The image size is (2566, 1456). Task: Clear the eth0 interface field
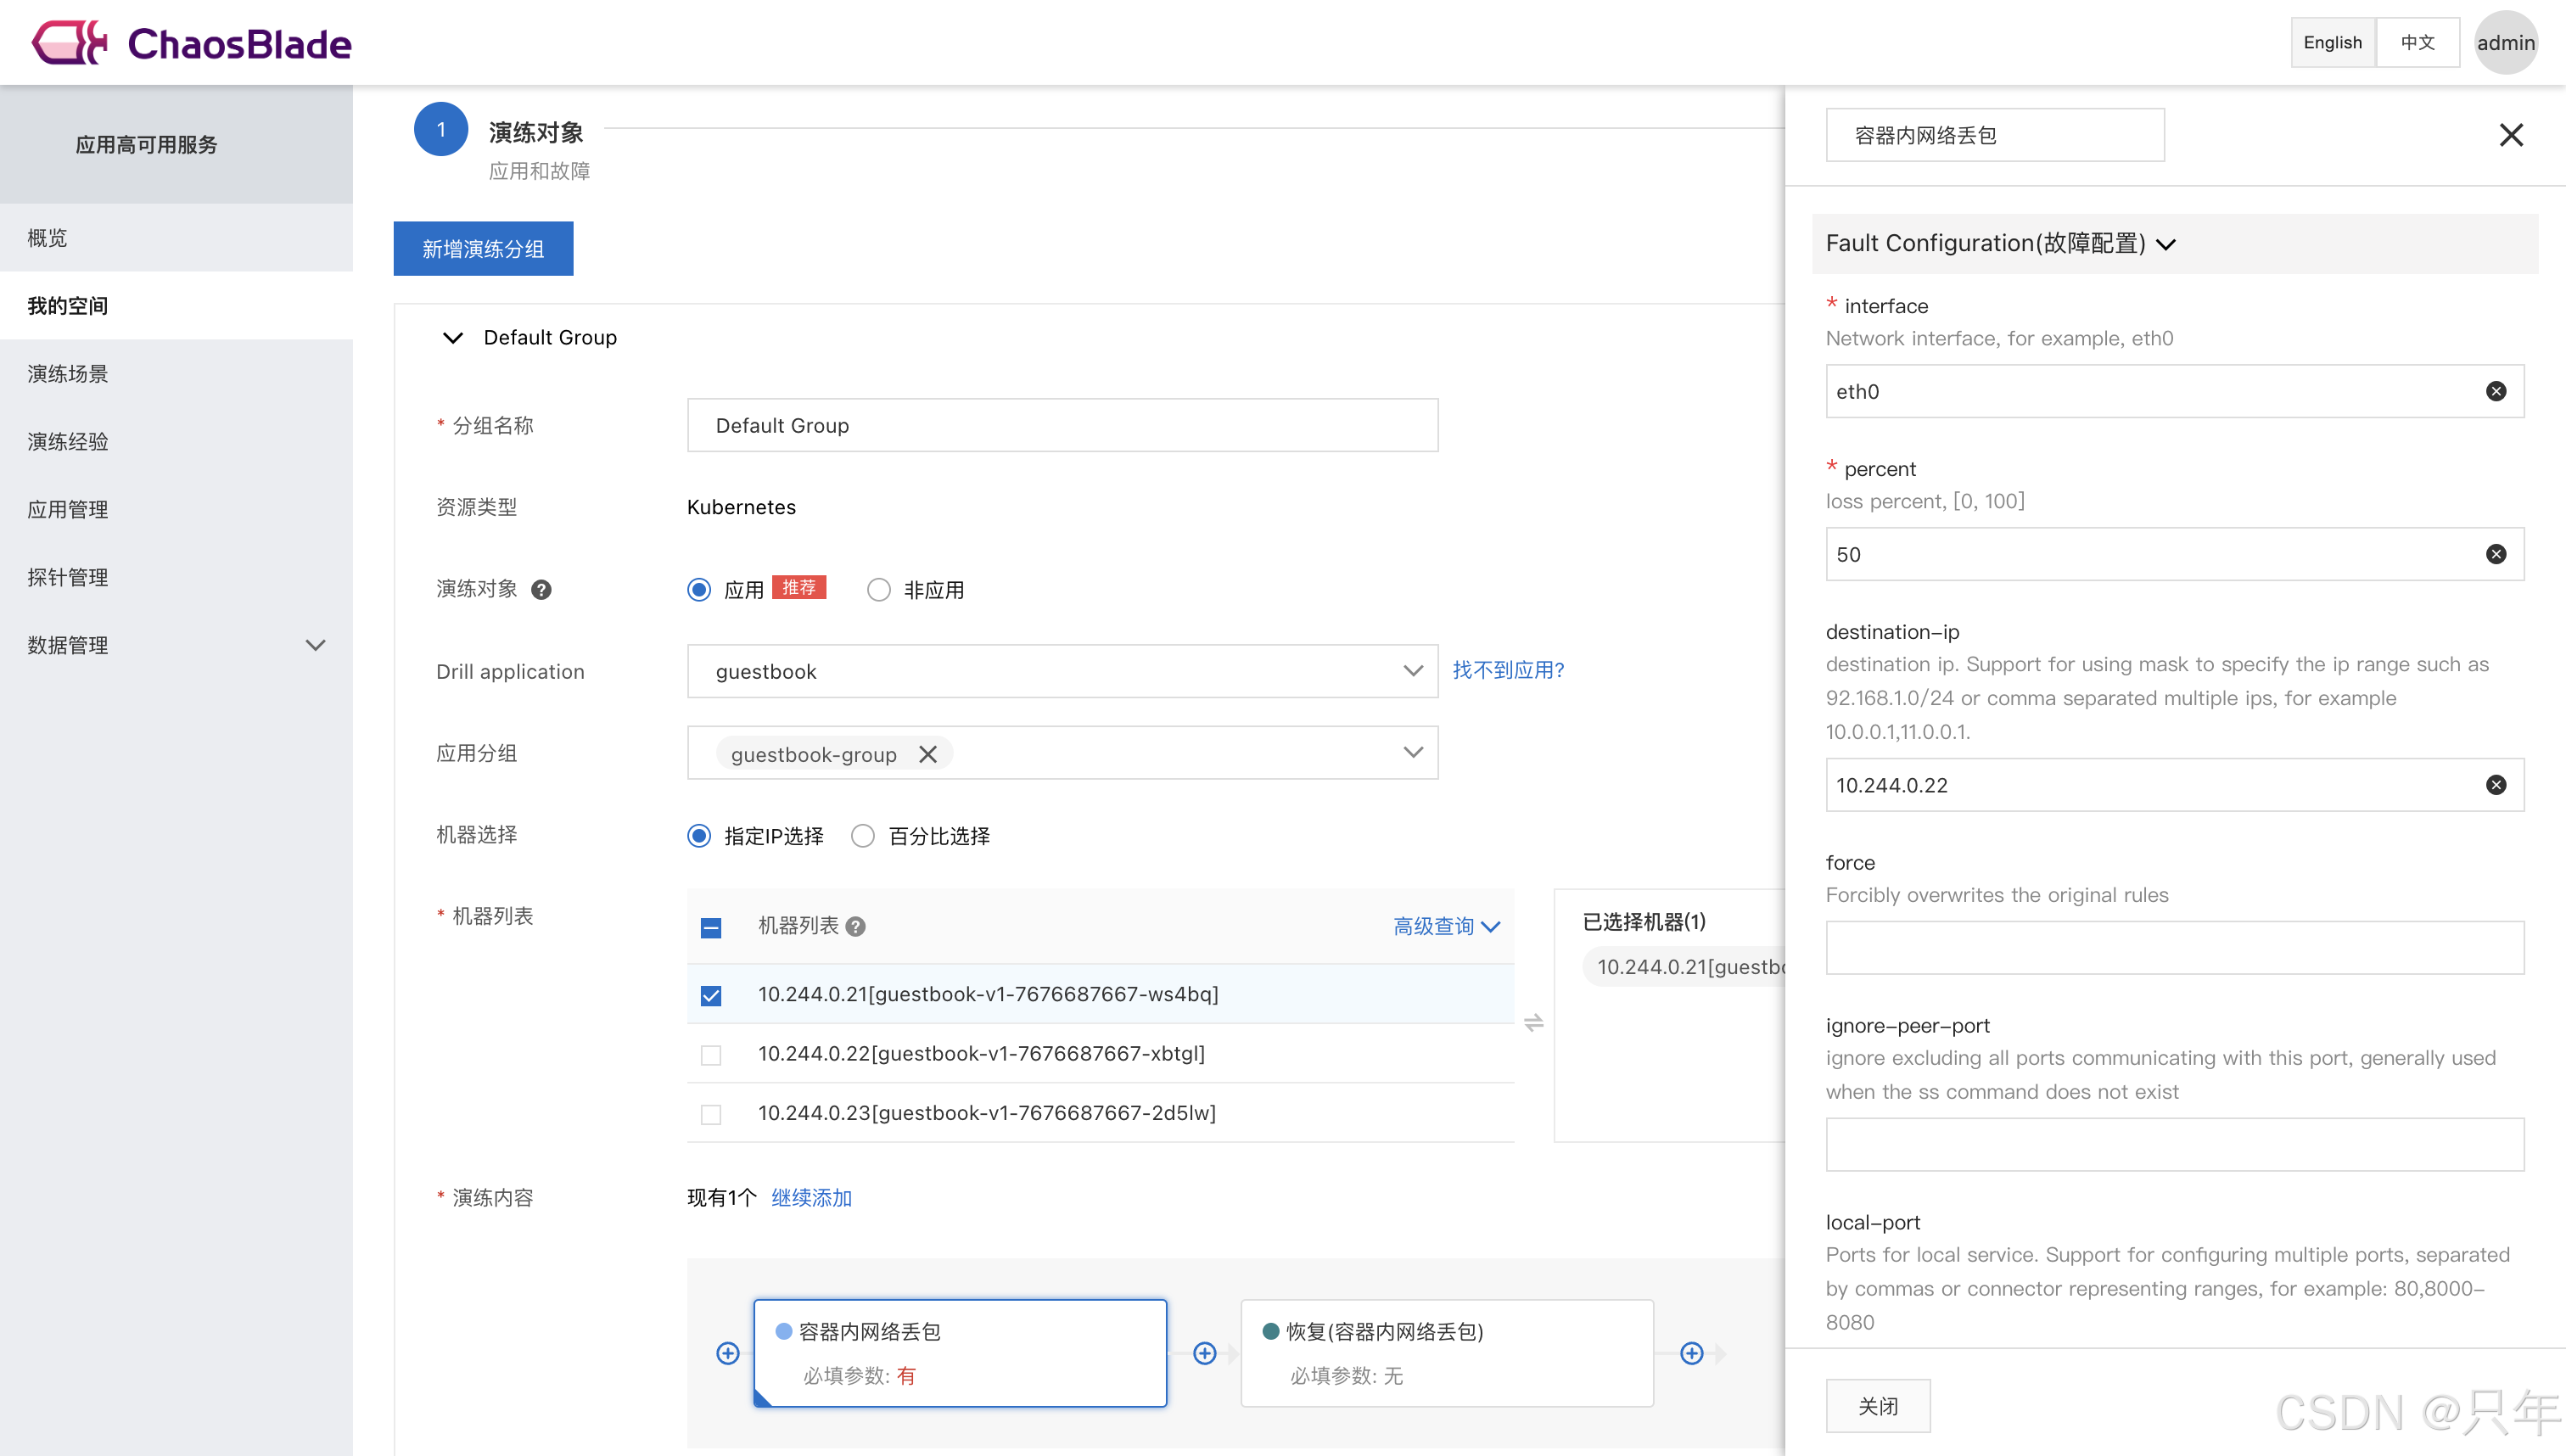pyautogui.click(x=2495, y=391)
